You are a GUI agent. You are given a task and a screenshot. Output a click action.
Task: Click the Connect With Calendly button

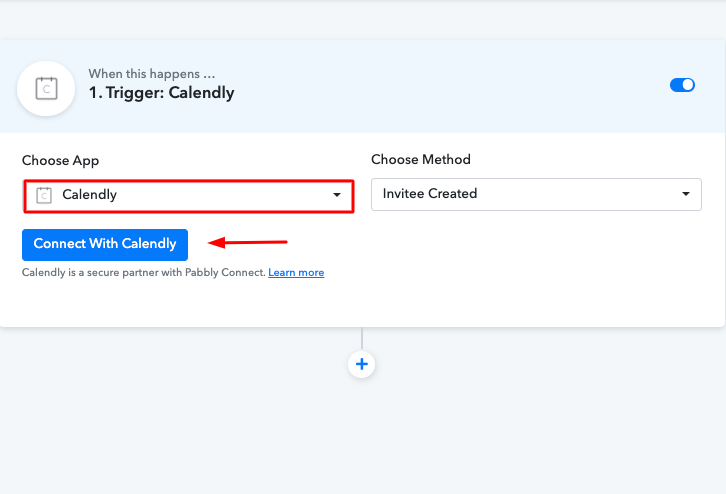105,244
